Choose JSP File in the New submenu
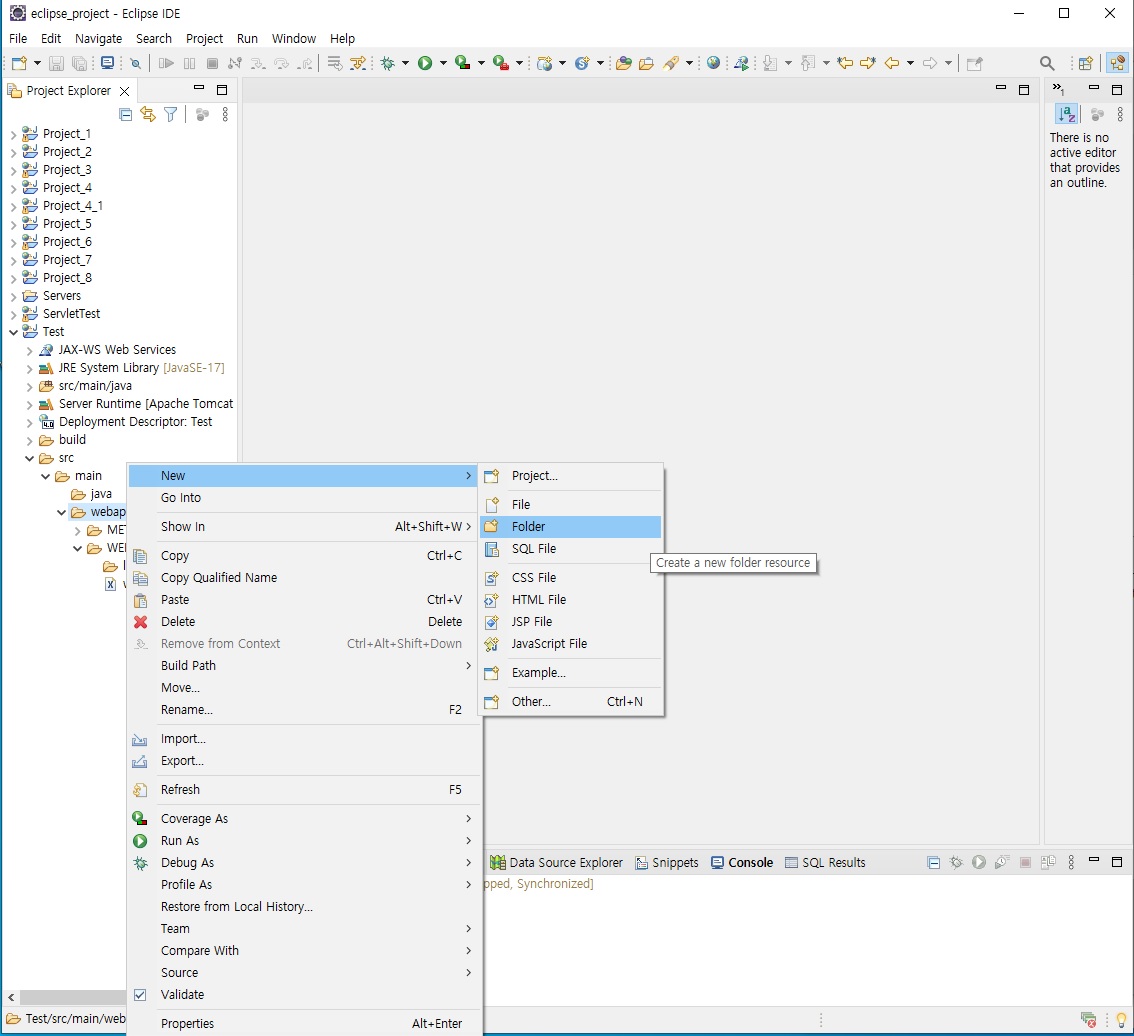 [571, 621]
